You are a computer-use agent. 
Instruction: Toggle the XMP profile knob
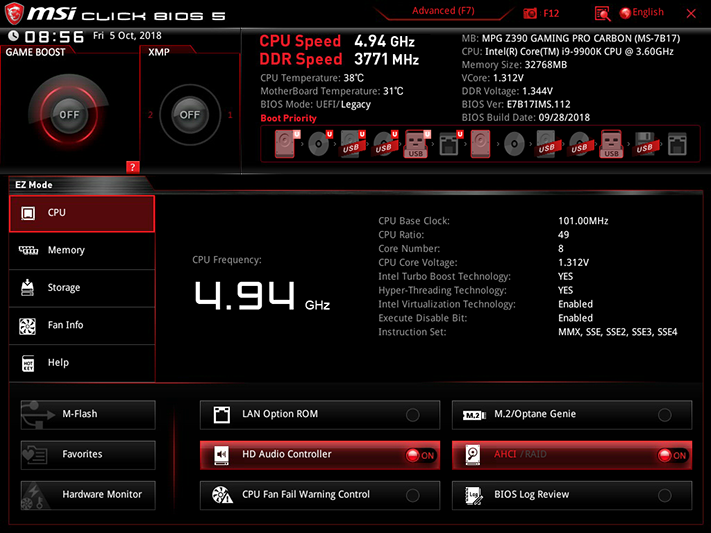(x=190, y=115)
